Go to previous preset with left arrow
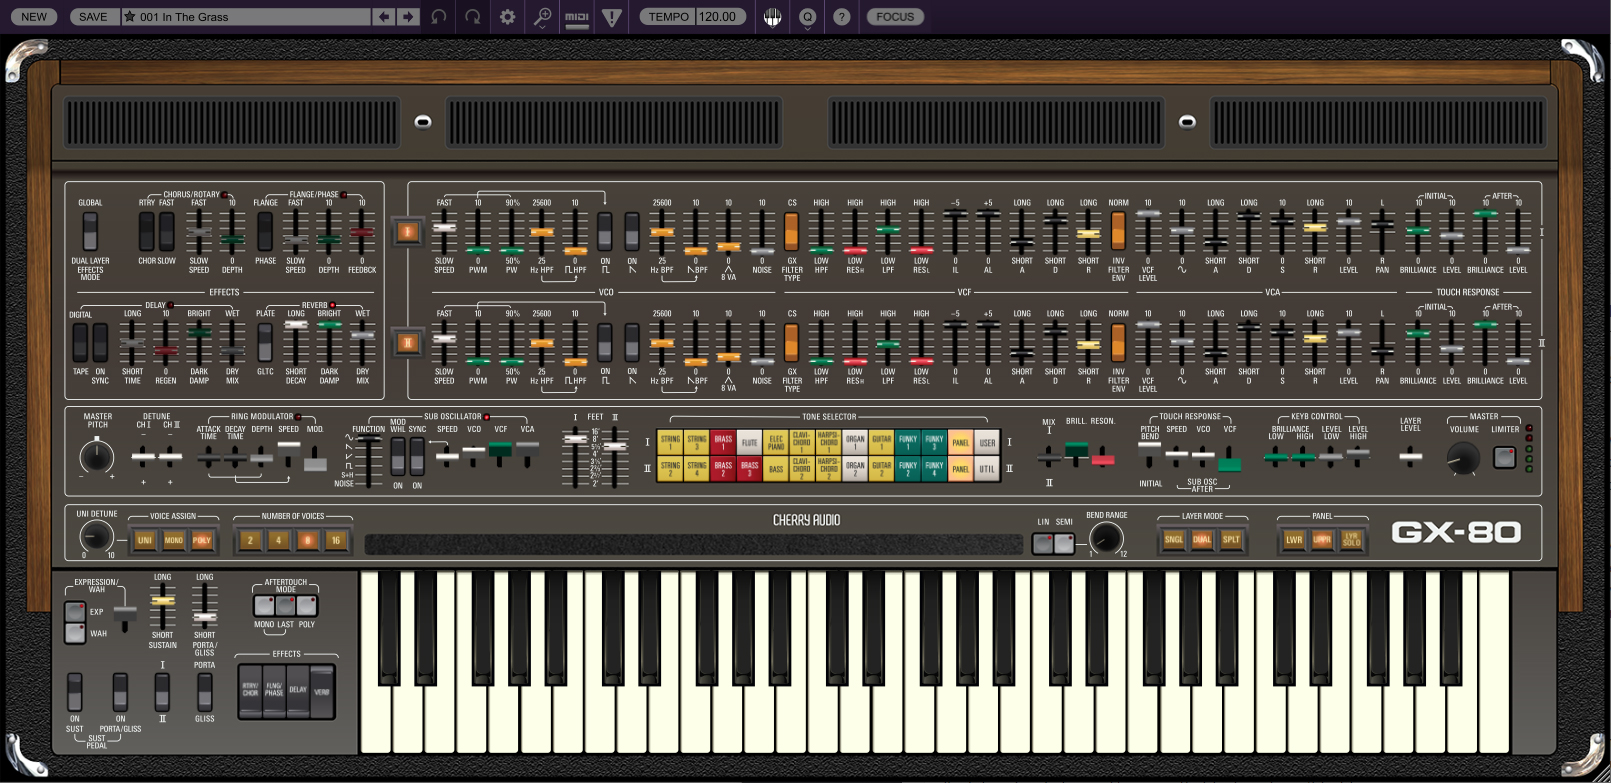Image resolution: width=1611 pixels, height=783 pixels. click(x=384, y=17)
